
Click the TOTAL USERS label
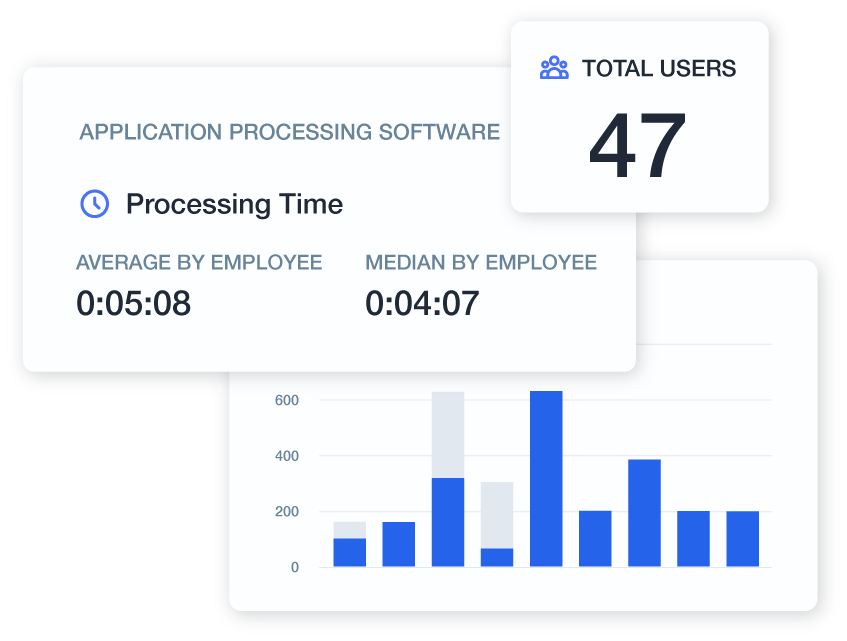(659, 69)
